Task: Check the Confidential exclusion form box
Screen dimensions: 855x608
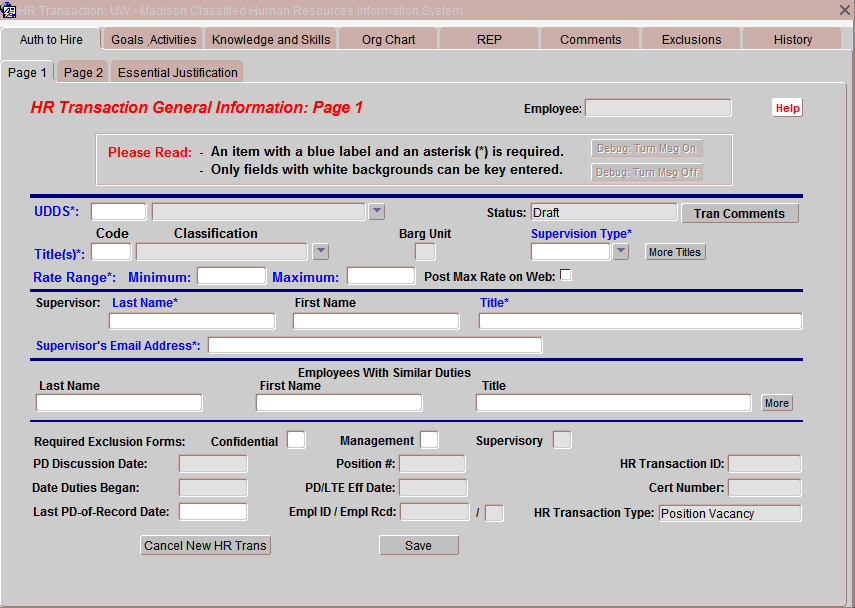Action: coord(296,440)
